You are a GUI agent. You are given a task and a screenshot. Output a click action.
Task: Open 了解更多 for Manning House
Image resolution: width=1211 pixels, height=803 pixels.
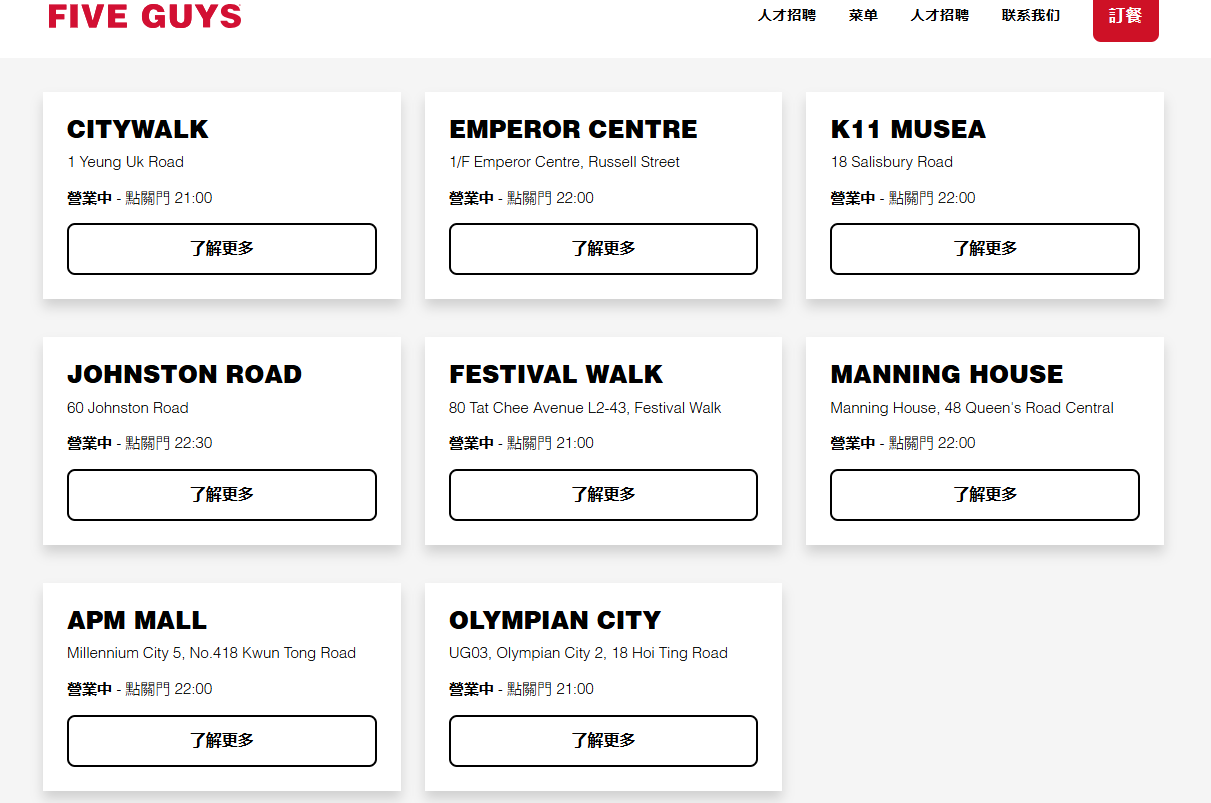pyautogui.click(x=984, y=495)
